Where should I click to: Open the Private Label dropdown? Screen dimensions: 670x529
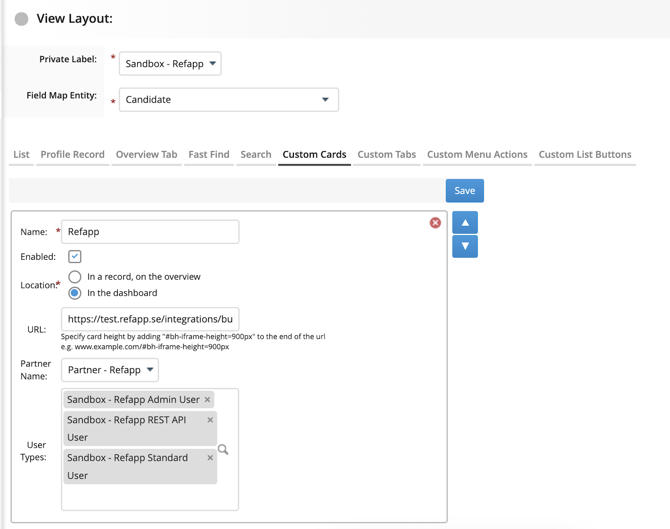pyautogui.click(x=170, y=64)
